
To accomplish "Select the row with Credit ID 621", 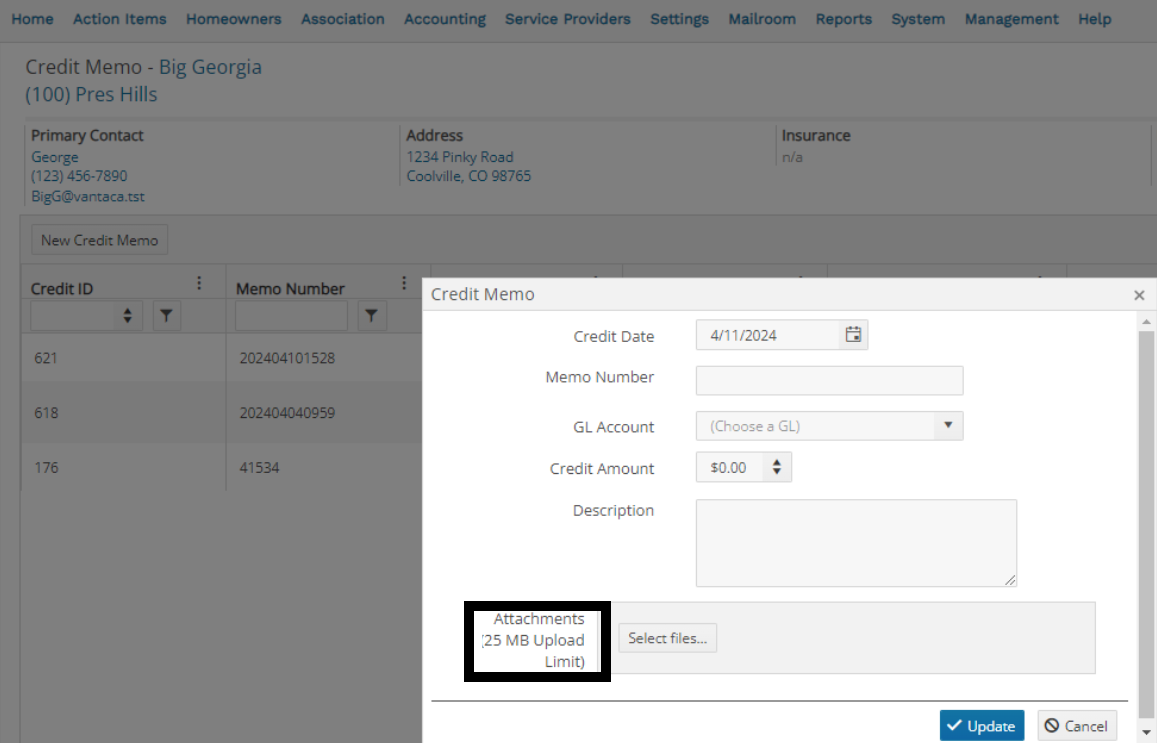I will coord(221,358).
